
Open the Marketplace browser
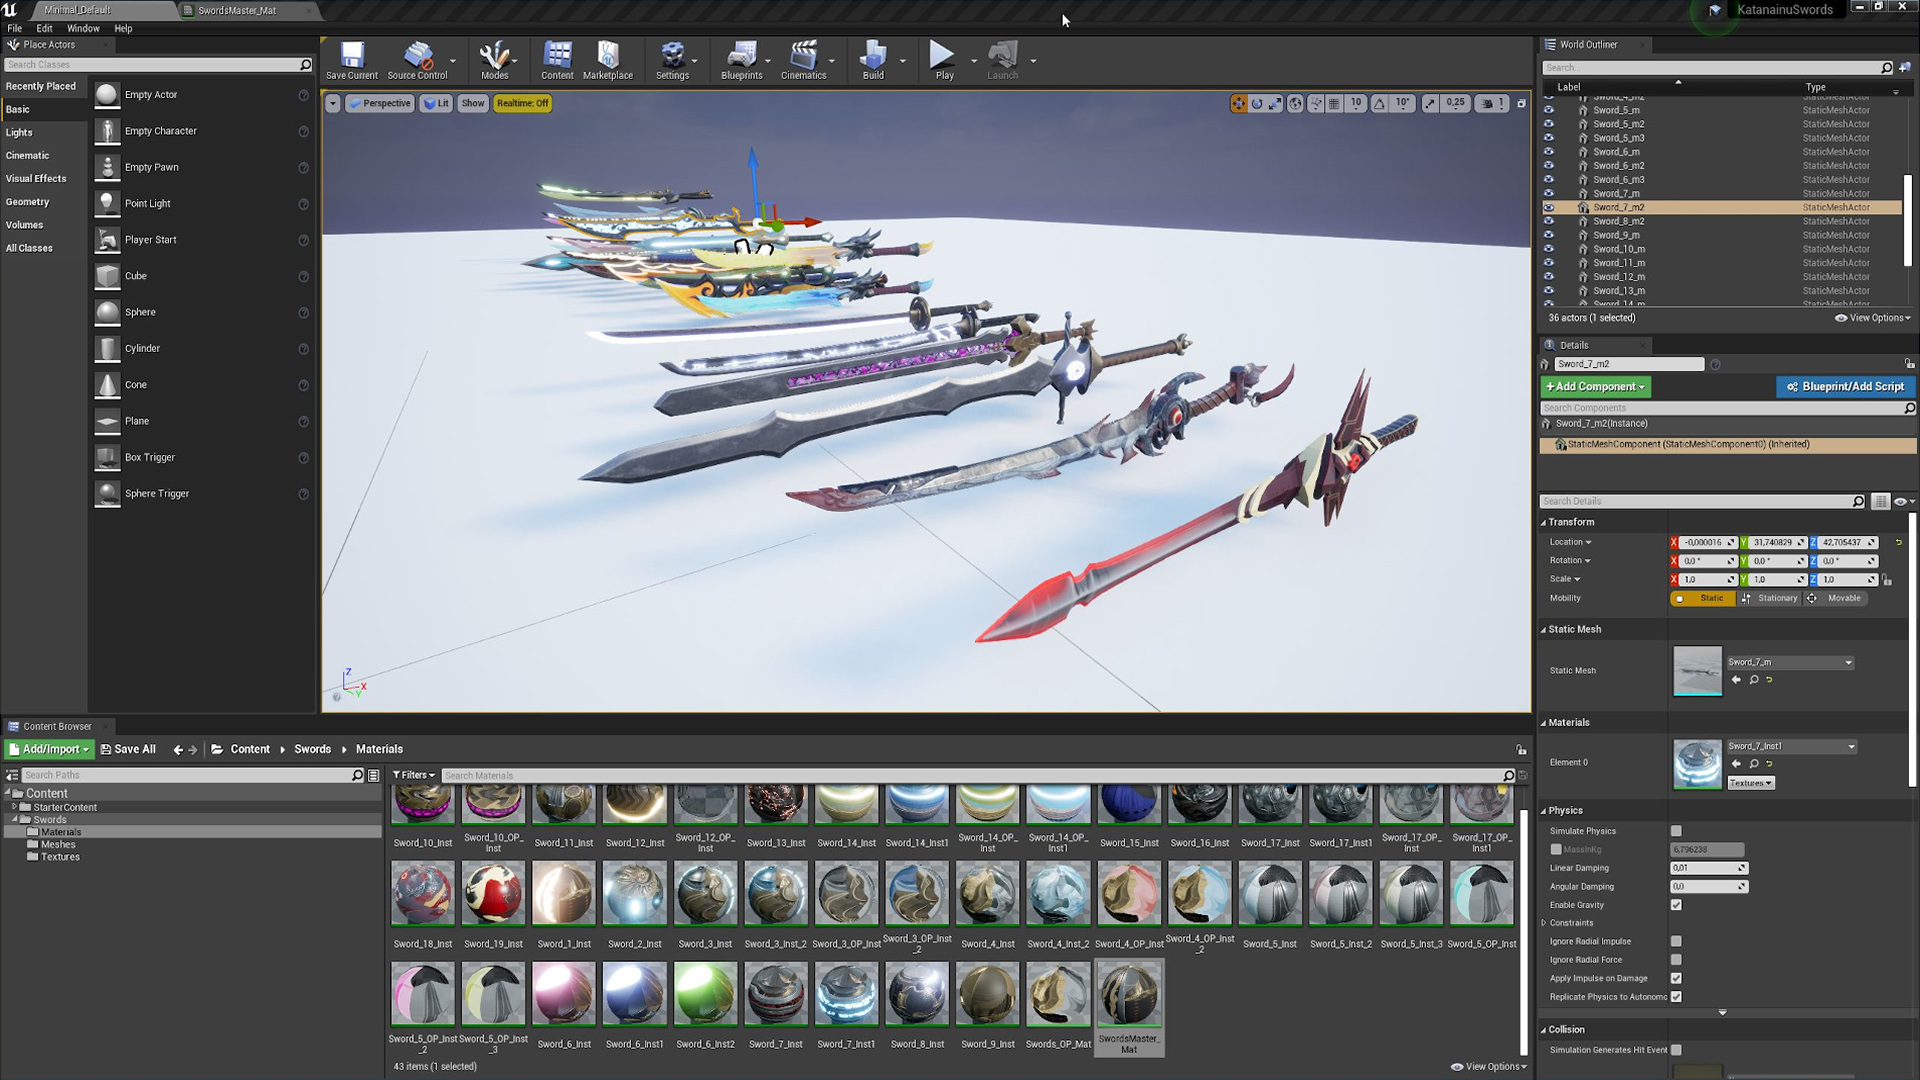[x=609, y=58]
